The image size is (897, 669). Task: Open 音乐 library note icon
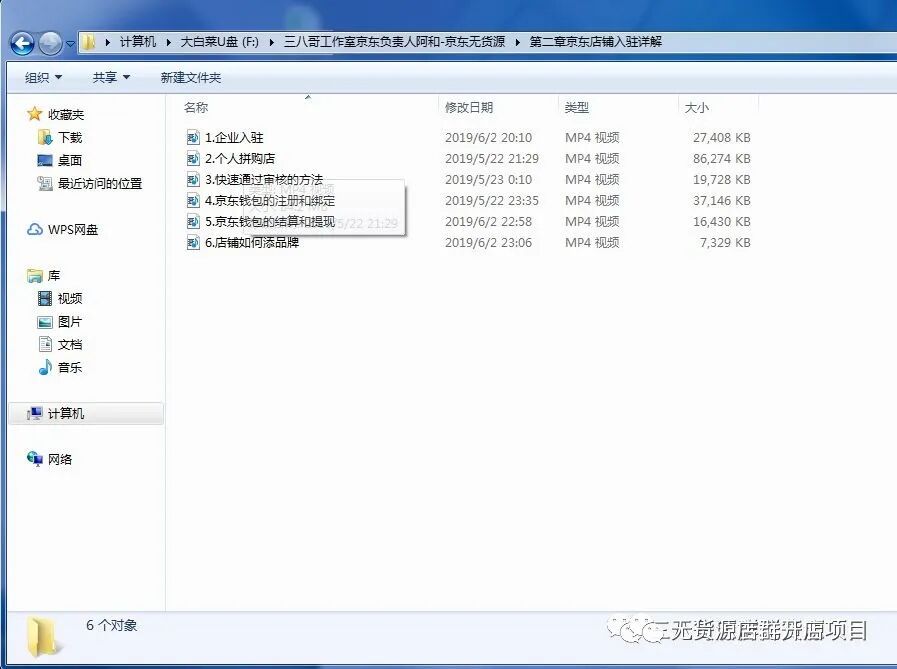[x=45, y=367]
